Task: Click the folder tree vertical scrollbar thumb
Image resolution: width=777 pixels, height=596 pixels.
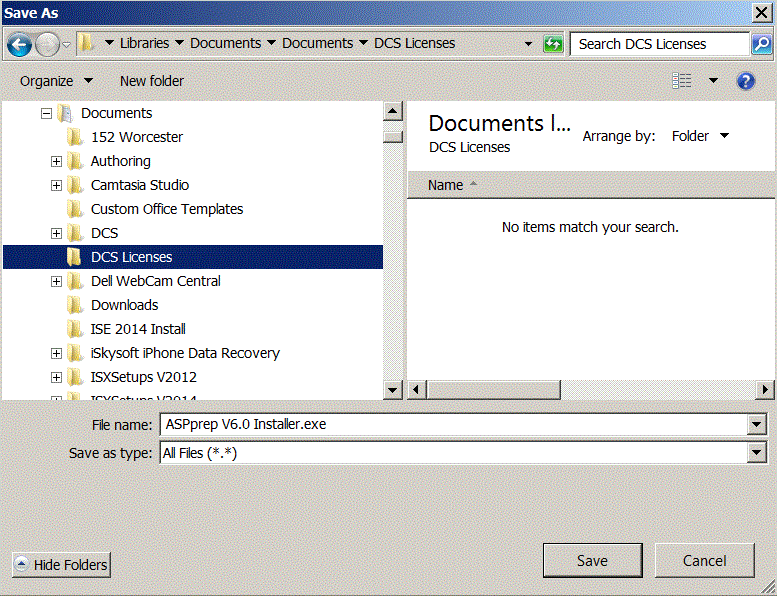Action: coord(392,137)
